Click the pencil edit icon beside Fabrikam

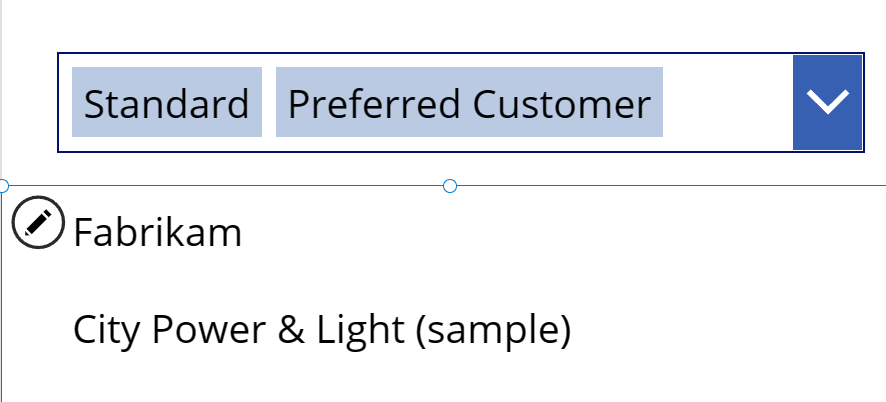(38, 222)
